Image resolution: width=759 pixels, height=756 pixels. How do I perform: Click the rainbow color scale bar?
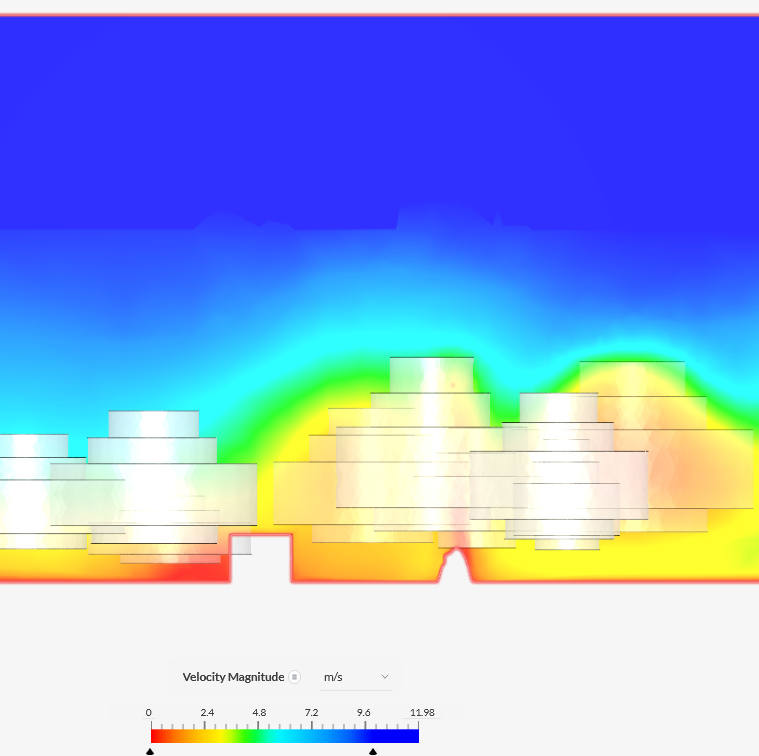pyautogui.click(x=285, y=736)
